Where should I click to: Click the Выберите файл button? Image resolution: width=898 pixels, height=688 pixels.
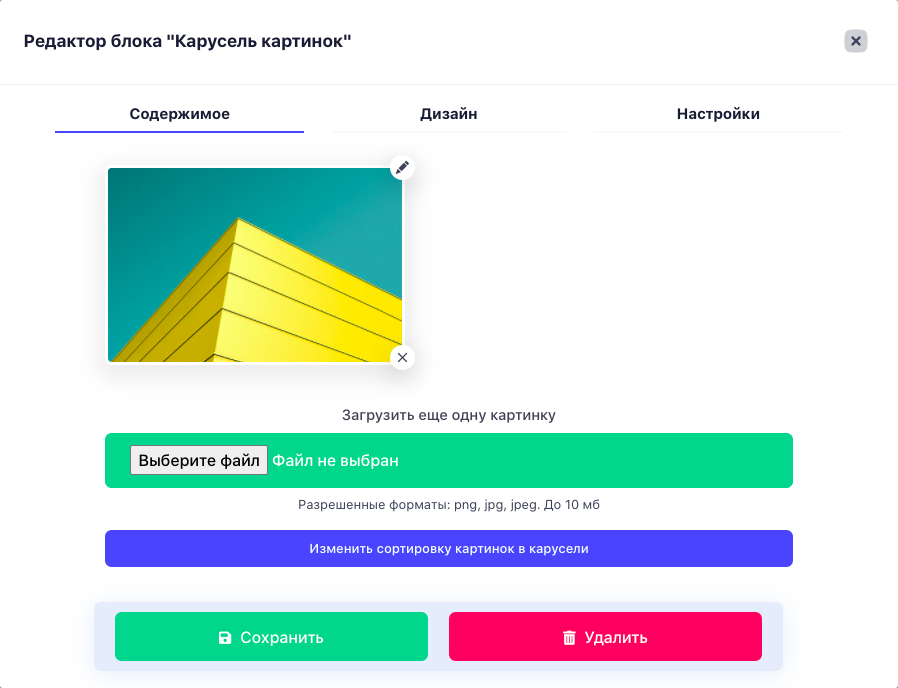tap(199, 461)
